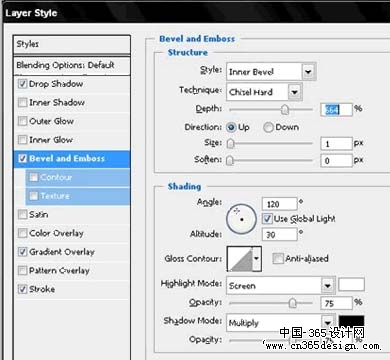Enable the Inner Glow checkbox
390x360 pixels.
22,140
